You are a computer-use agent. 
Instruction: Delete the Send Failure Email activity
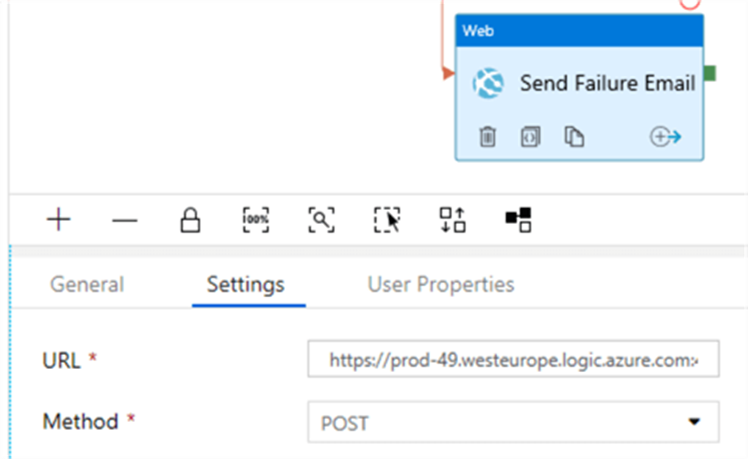click(487, 137)
